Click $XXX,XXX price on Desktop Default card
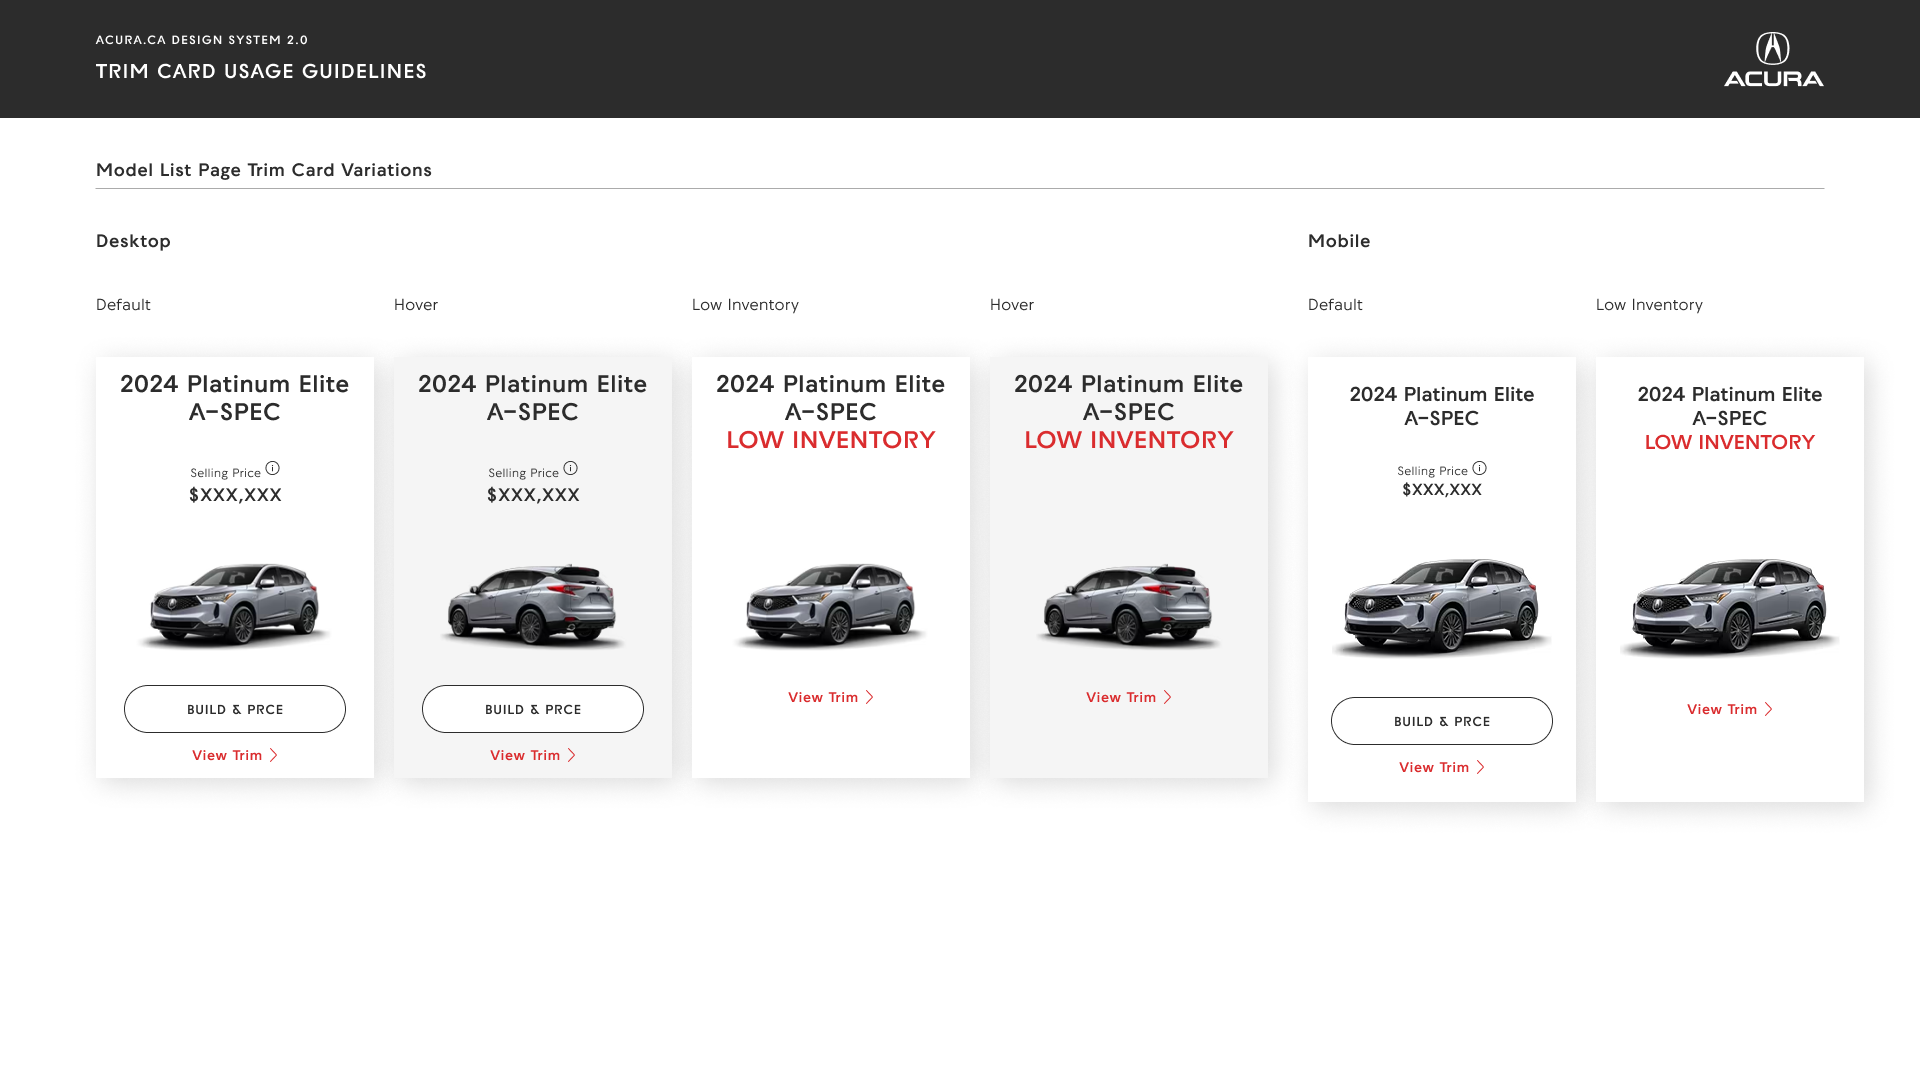1920x1080 pixels. click(235, 495)
